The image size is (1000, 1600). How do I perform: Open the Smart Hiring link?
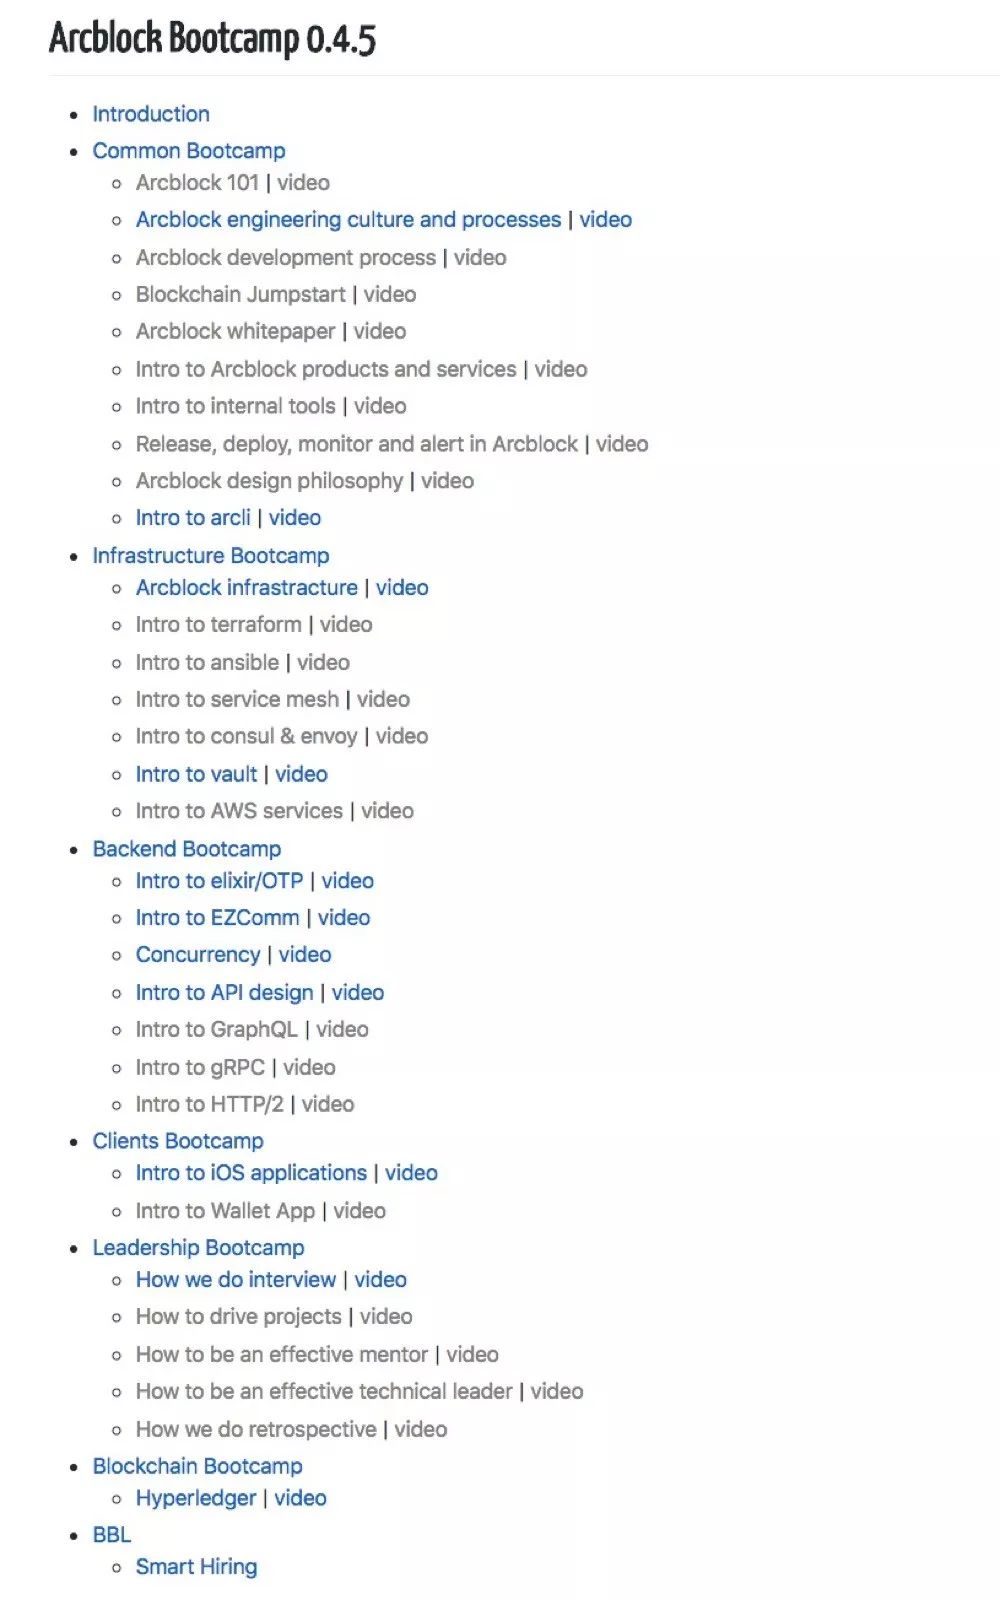(x=196, y=1567)
